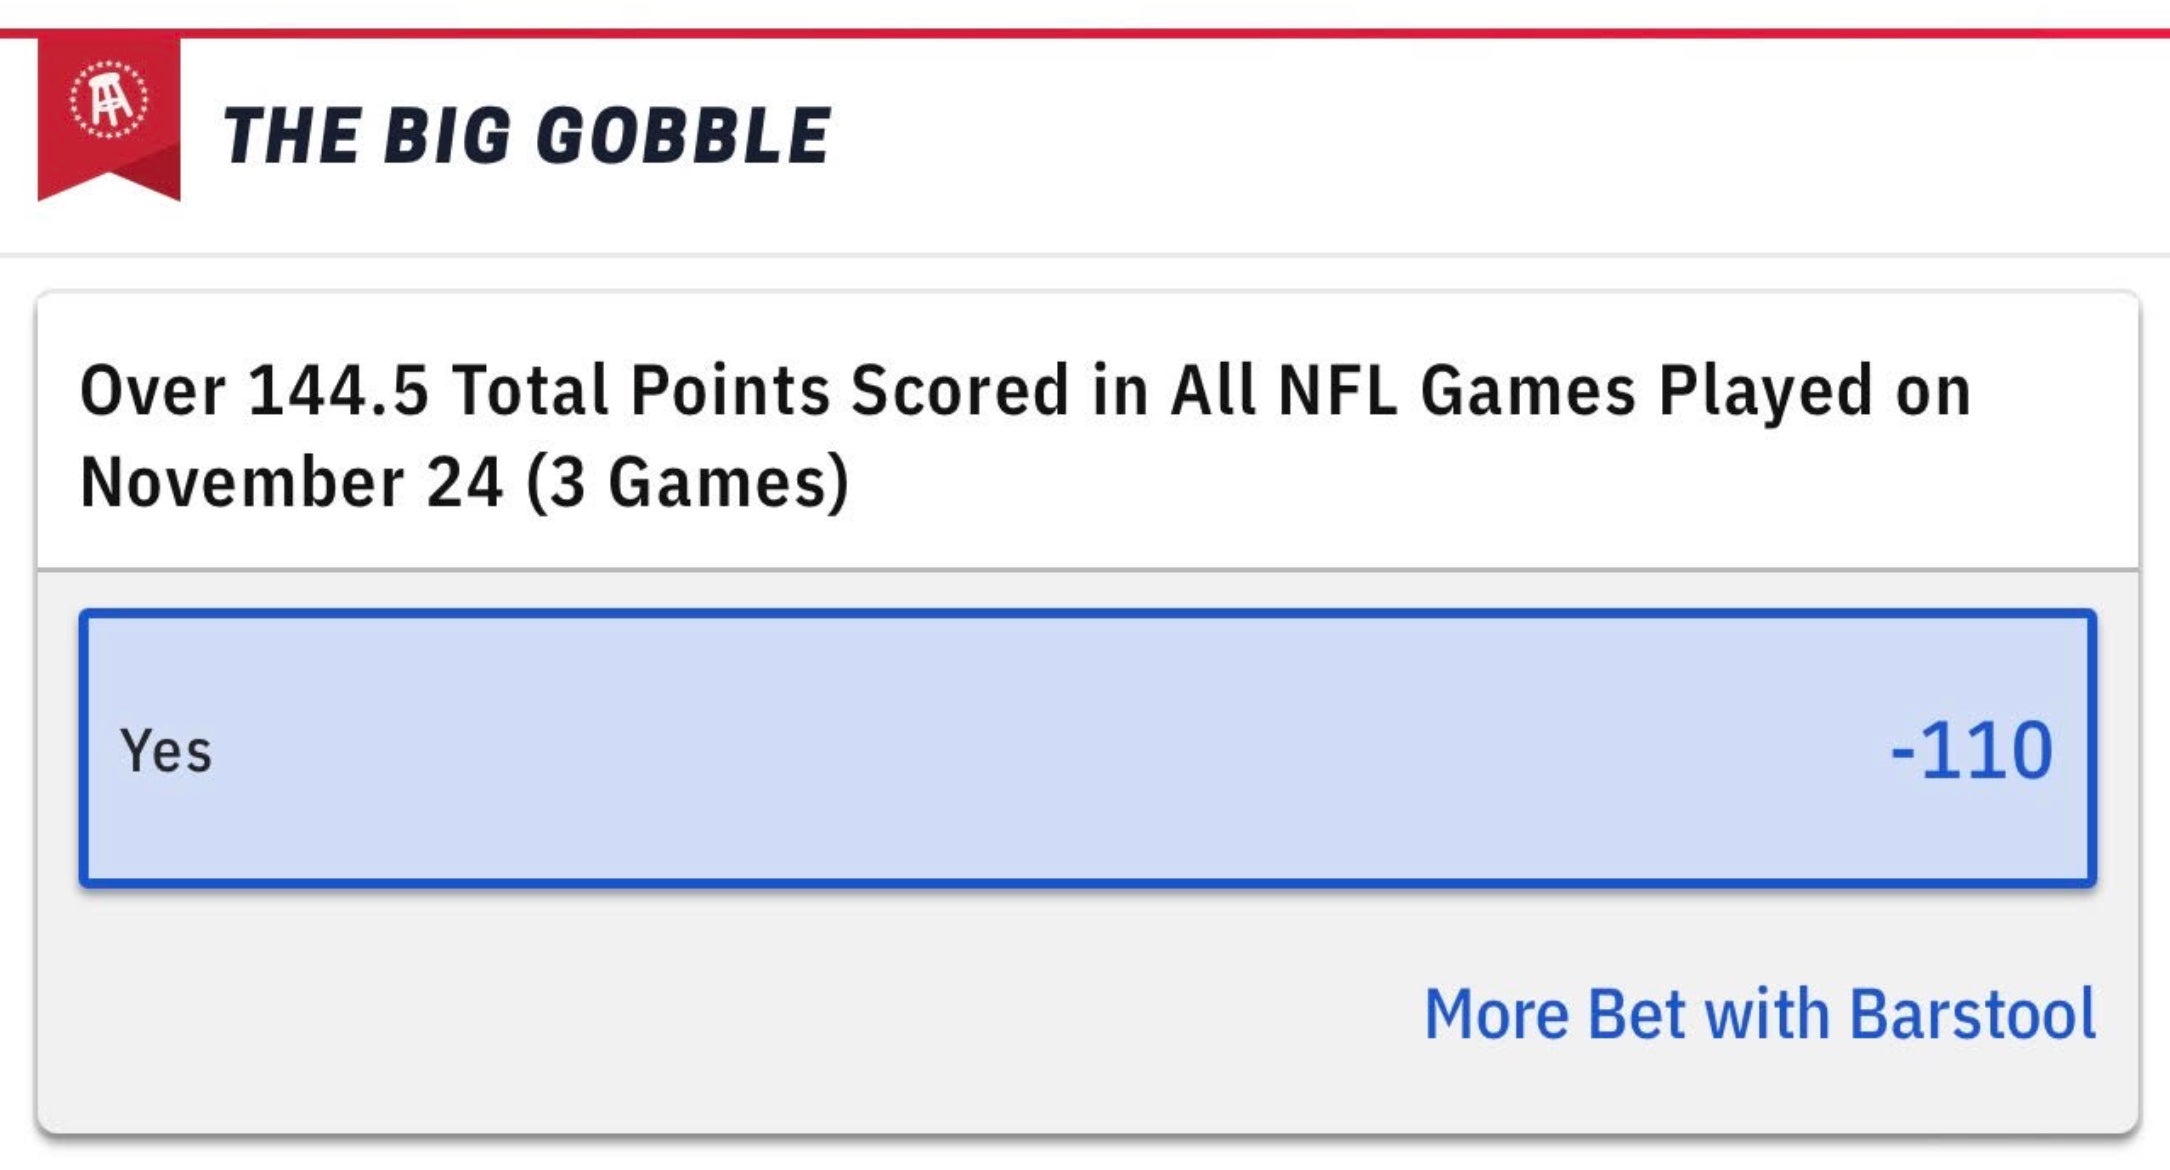This screenshot has height=1170, width=2170.
Task: Click the Over 144.5 Total Points title
Action: [x=1025, y=390]
